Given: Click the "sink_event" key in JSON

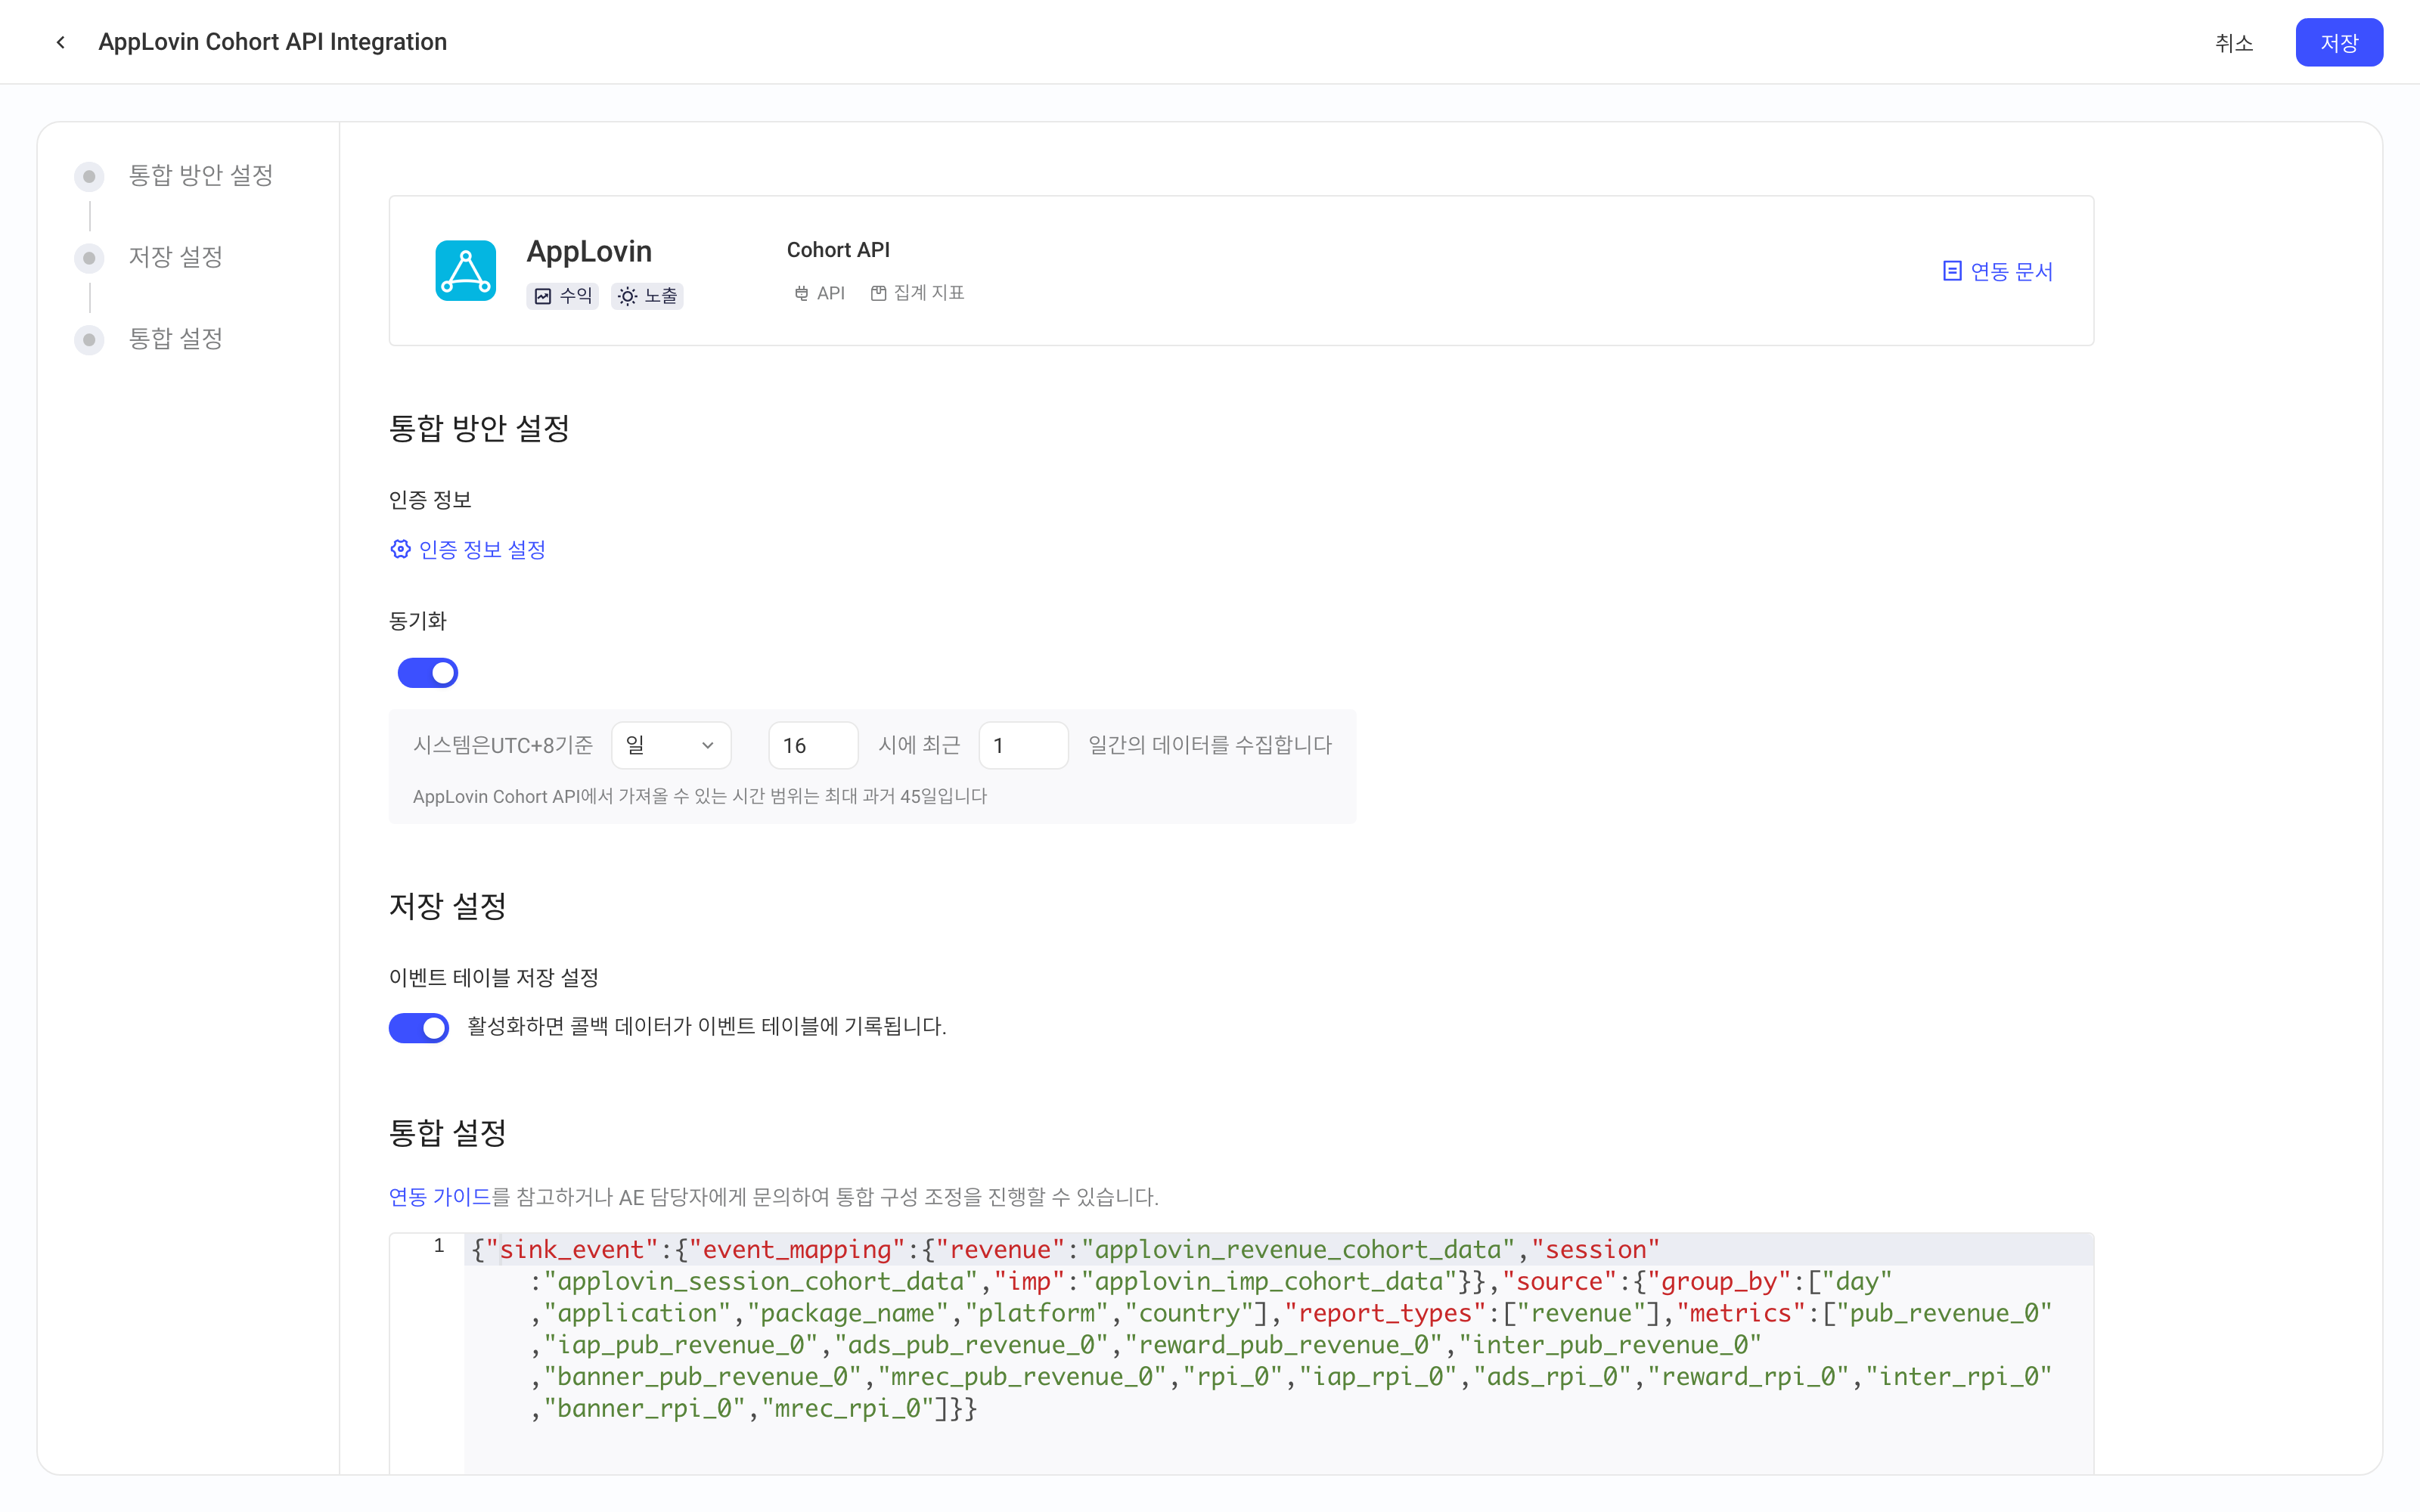Looking at the screenshot, I should (x=572, y=1249).
